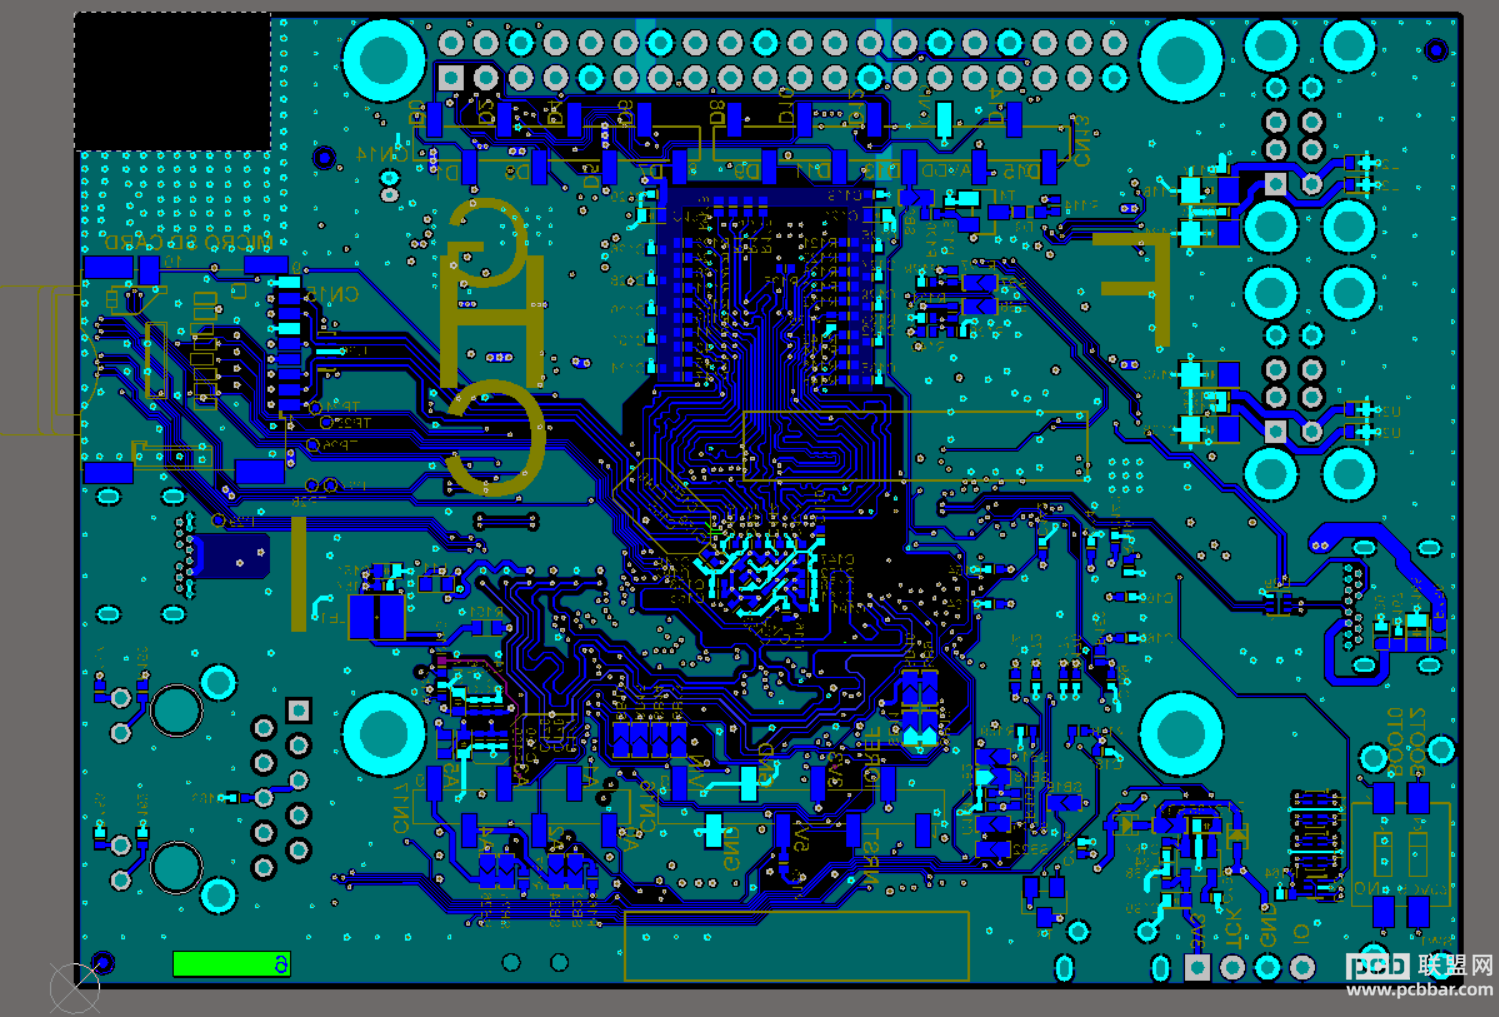Select the BOOT0 silkscreen label
Image resolution: width=1499 pixels, height=1017 pixels.
pyautogui.click(x=1395, y=741)
